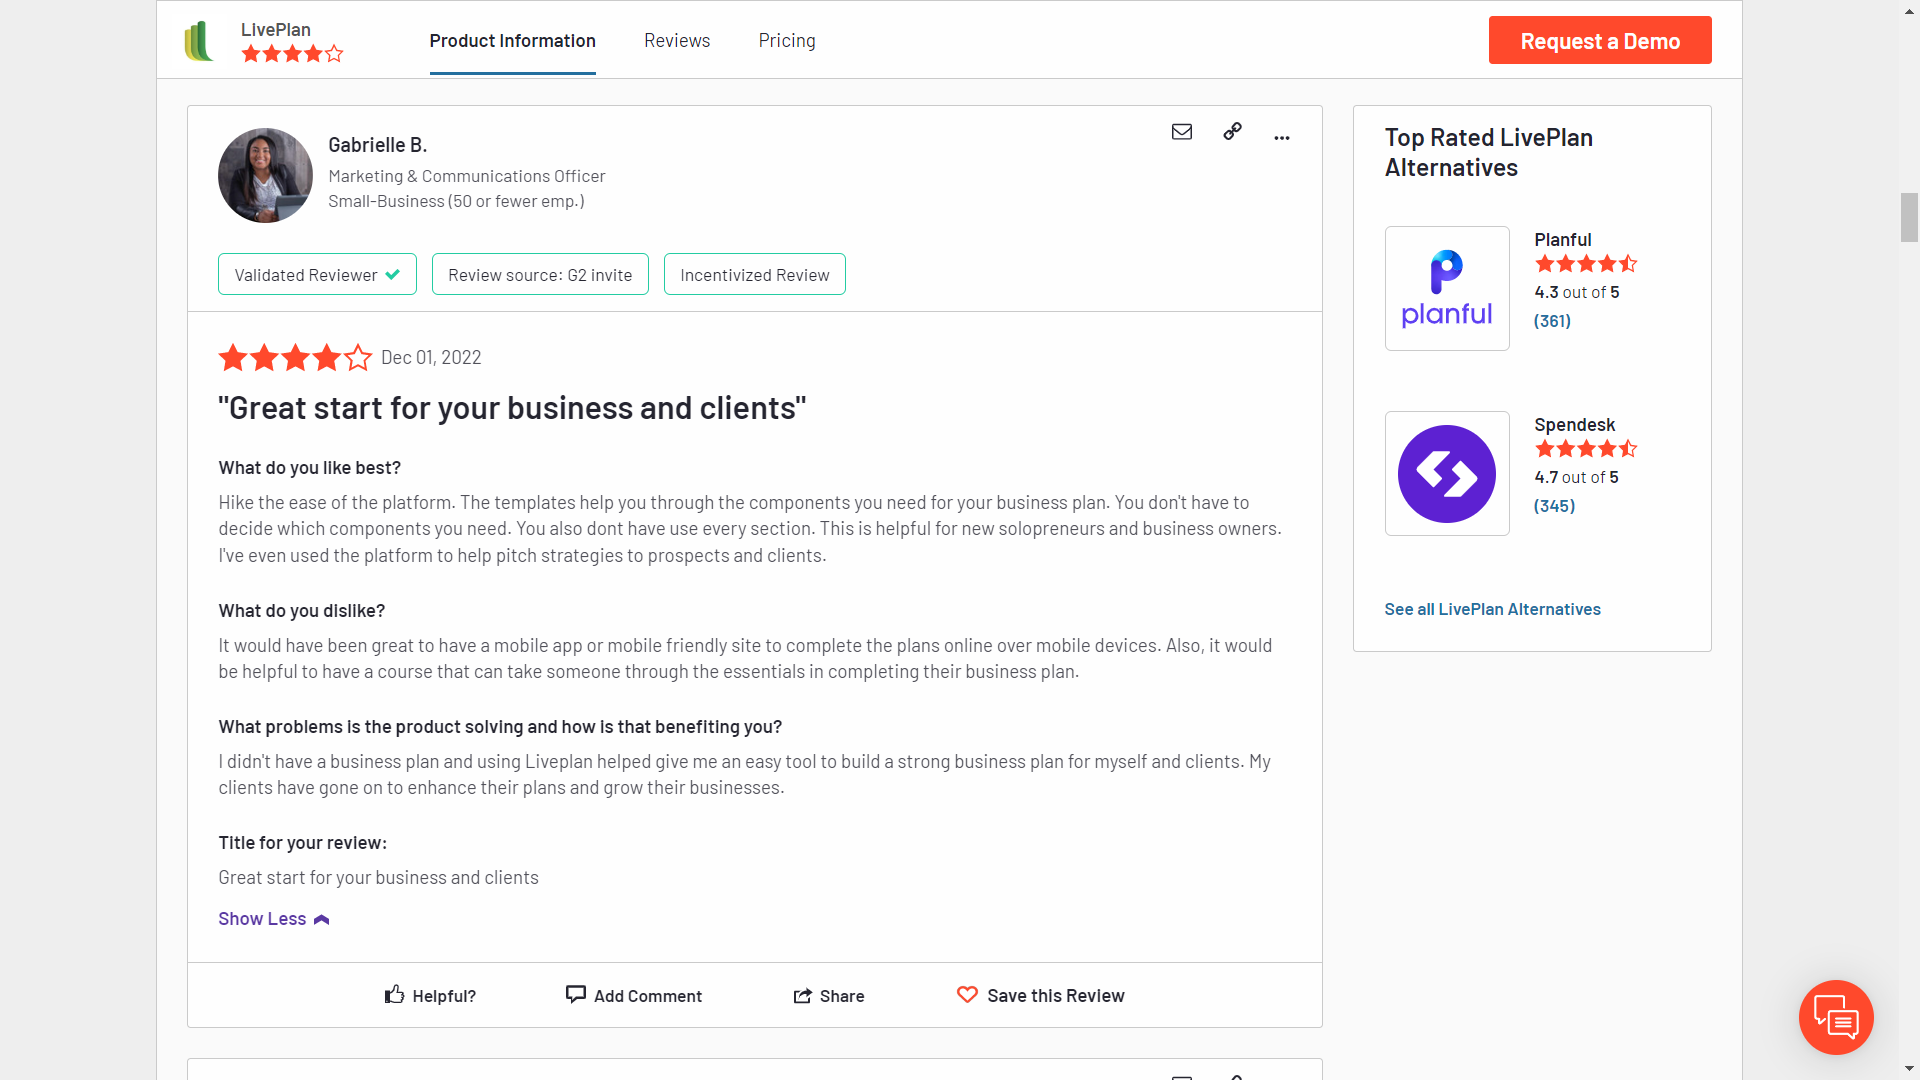Copy review link via chain icon
Screen dimensions: 1920x1080
1232,131
